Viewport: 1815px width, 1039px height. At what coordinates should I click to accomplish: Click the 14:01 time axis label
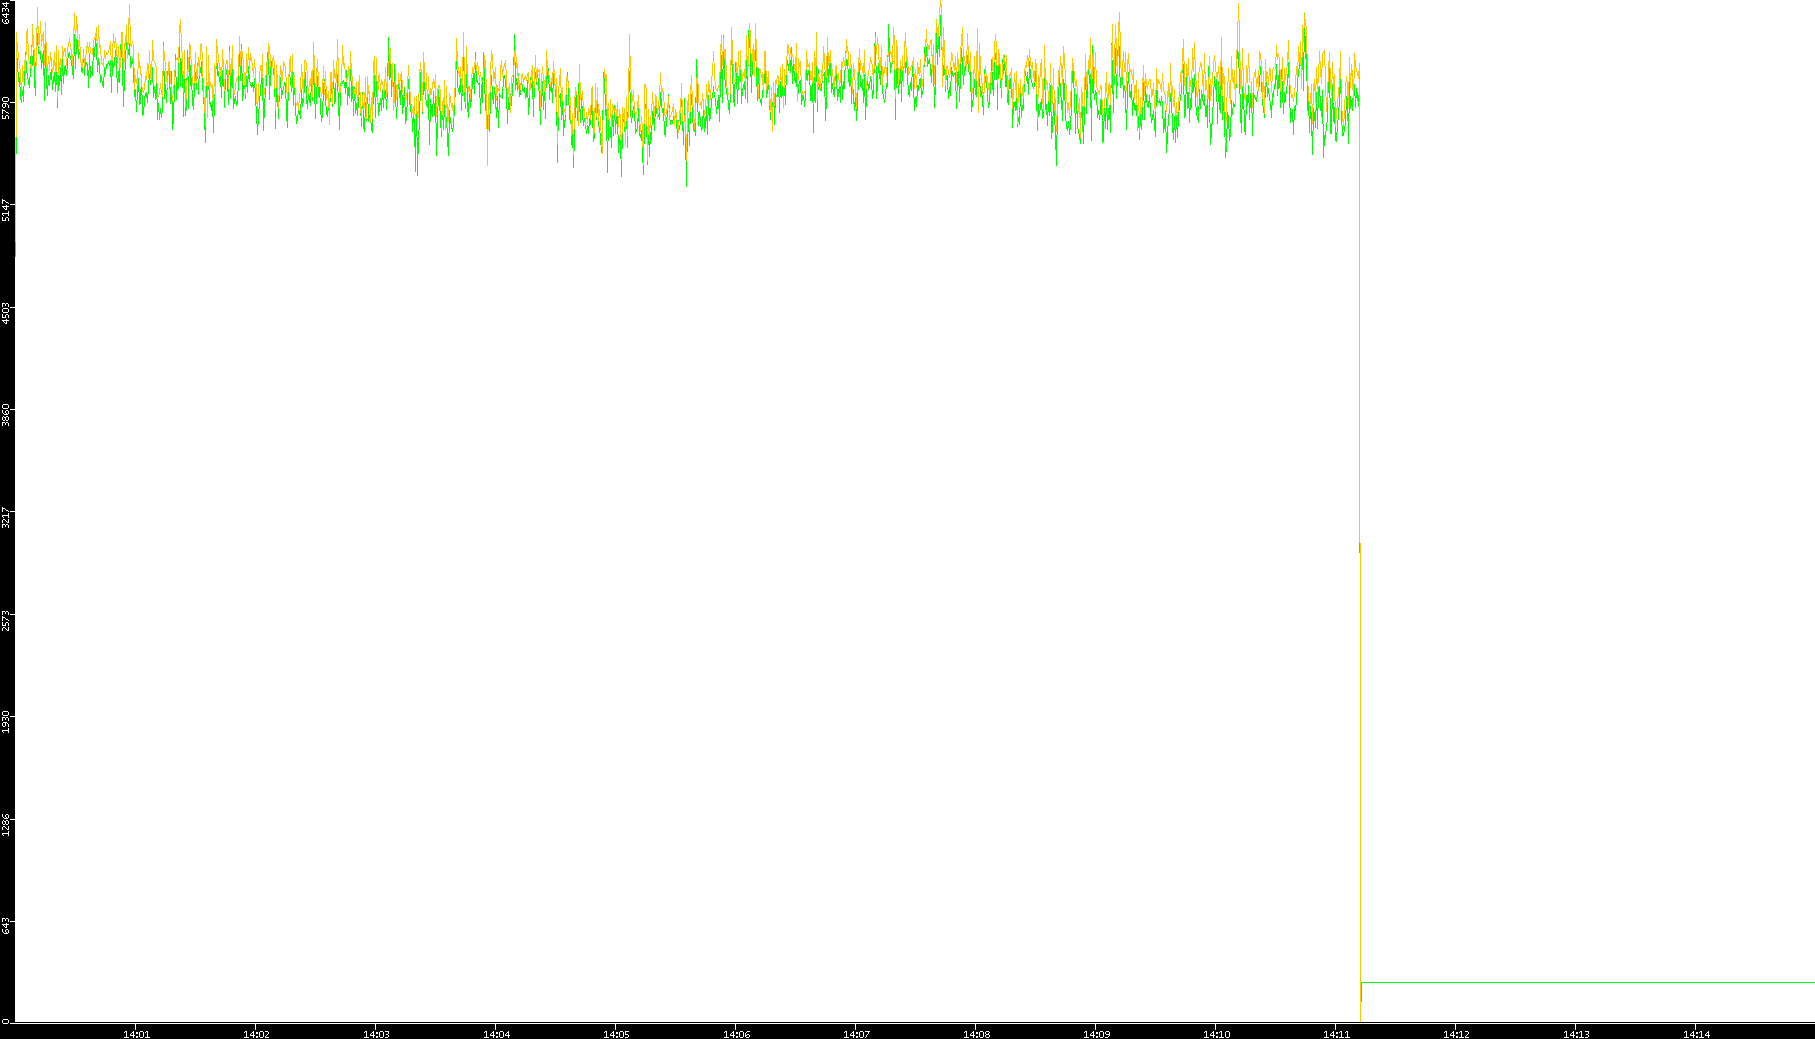(x=136, y=1033)
